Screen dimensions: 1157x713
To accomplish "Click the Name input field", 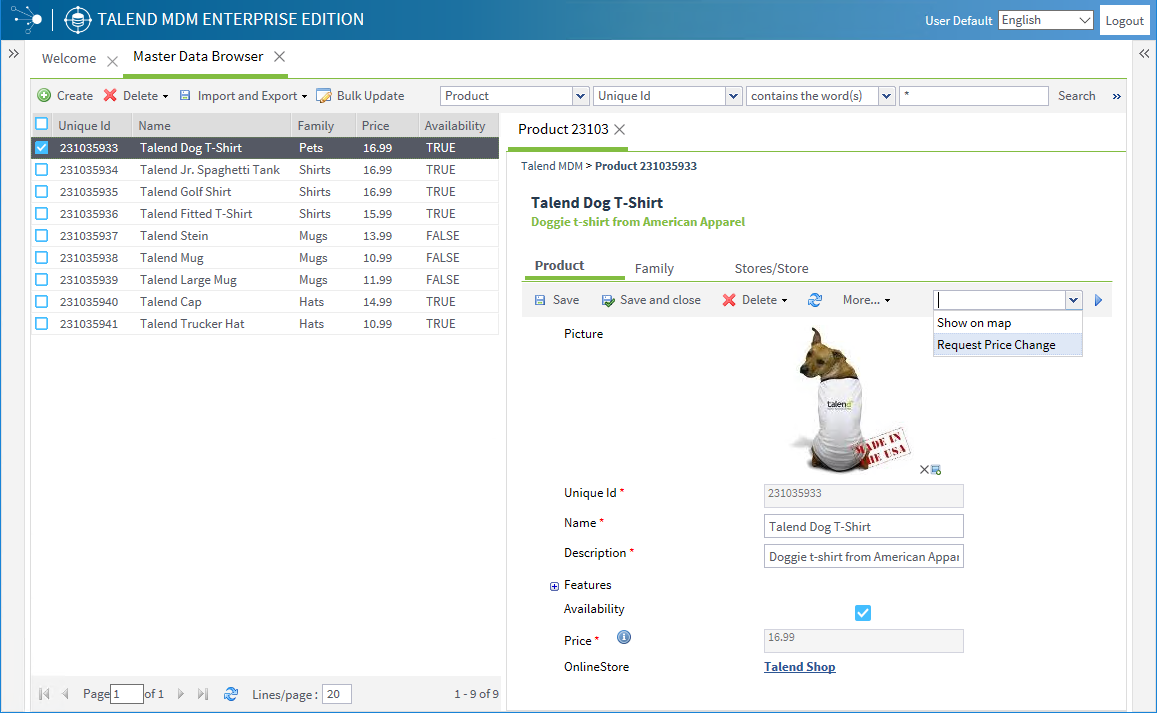I will (863, 526).
